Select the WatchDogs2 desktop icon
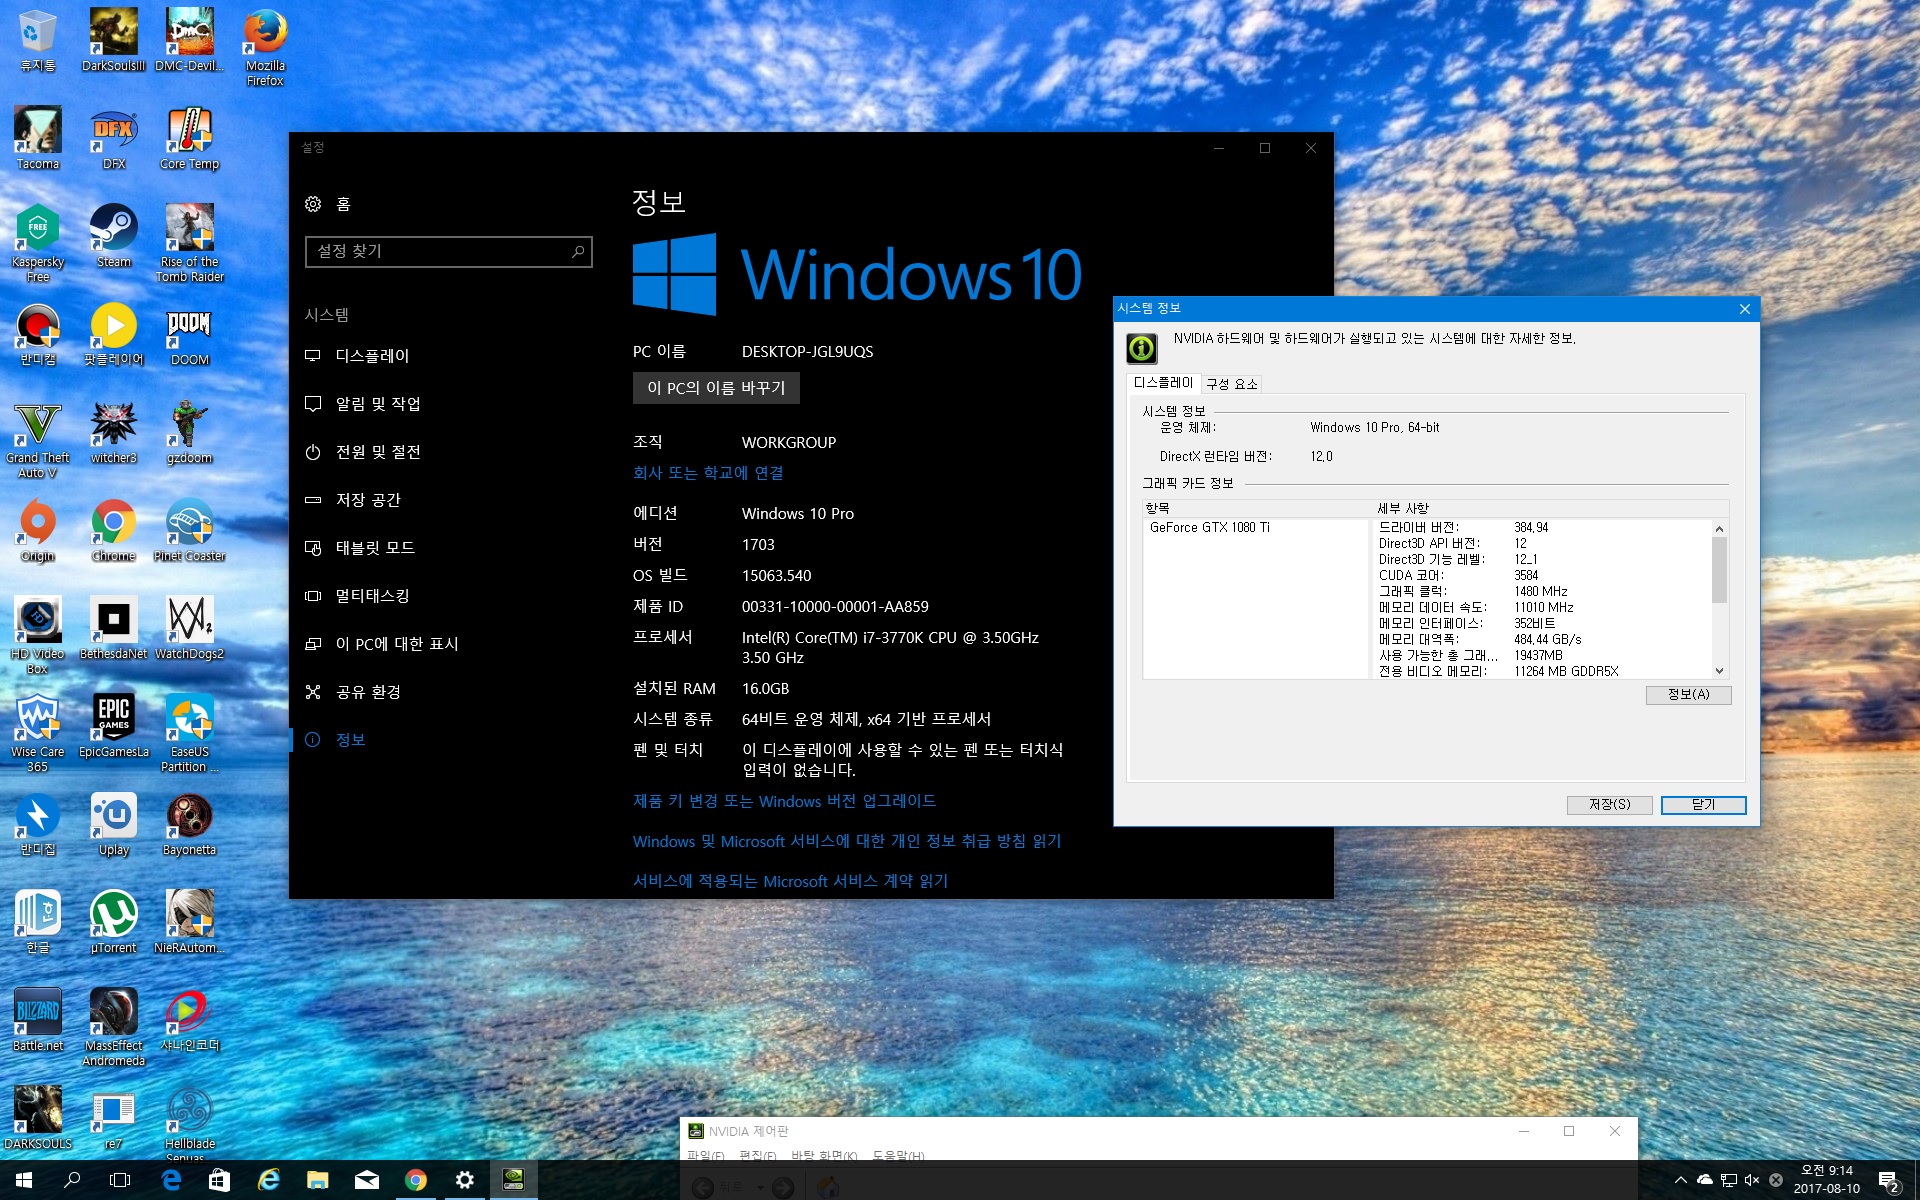1920x1200 pixels. 189,628
